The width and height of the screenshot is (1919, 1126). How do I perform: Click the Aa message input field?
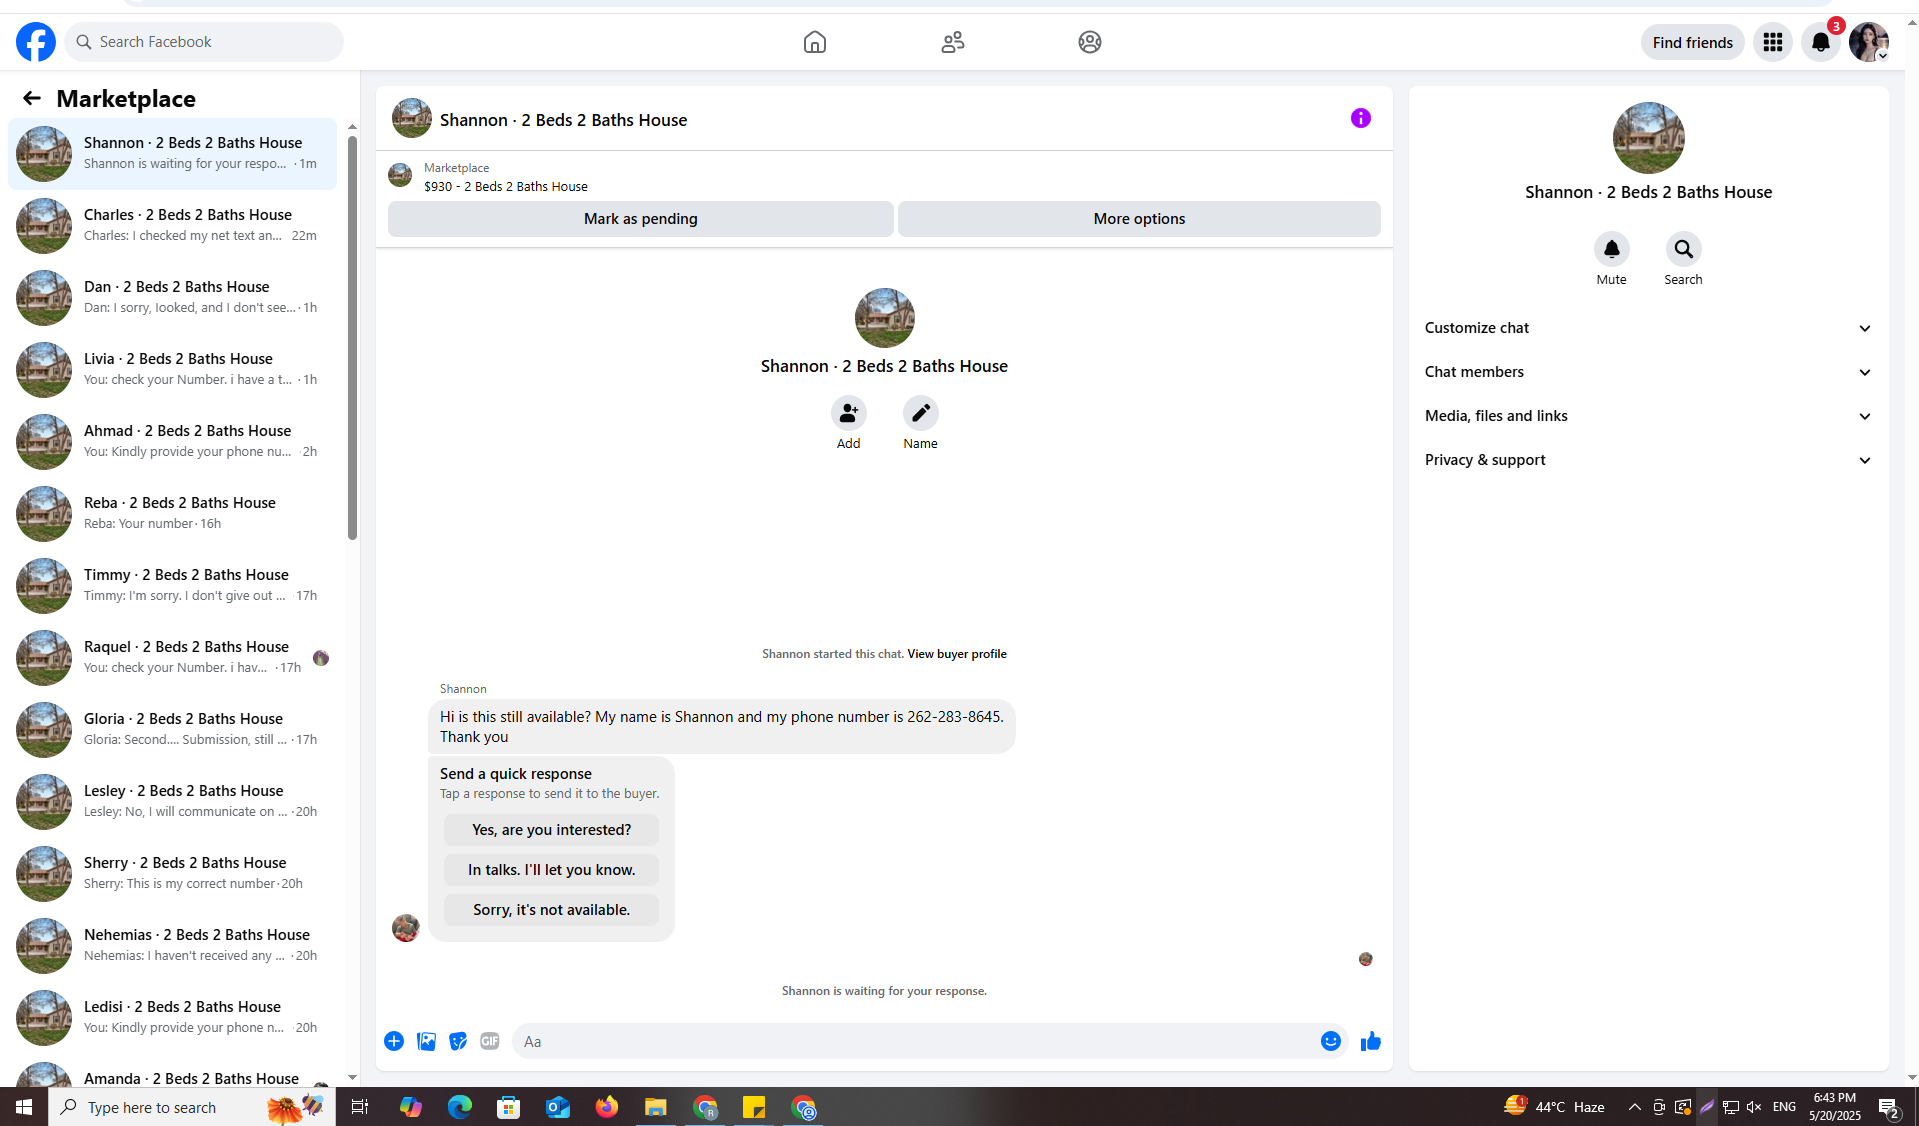tap(915, 1041)
